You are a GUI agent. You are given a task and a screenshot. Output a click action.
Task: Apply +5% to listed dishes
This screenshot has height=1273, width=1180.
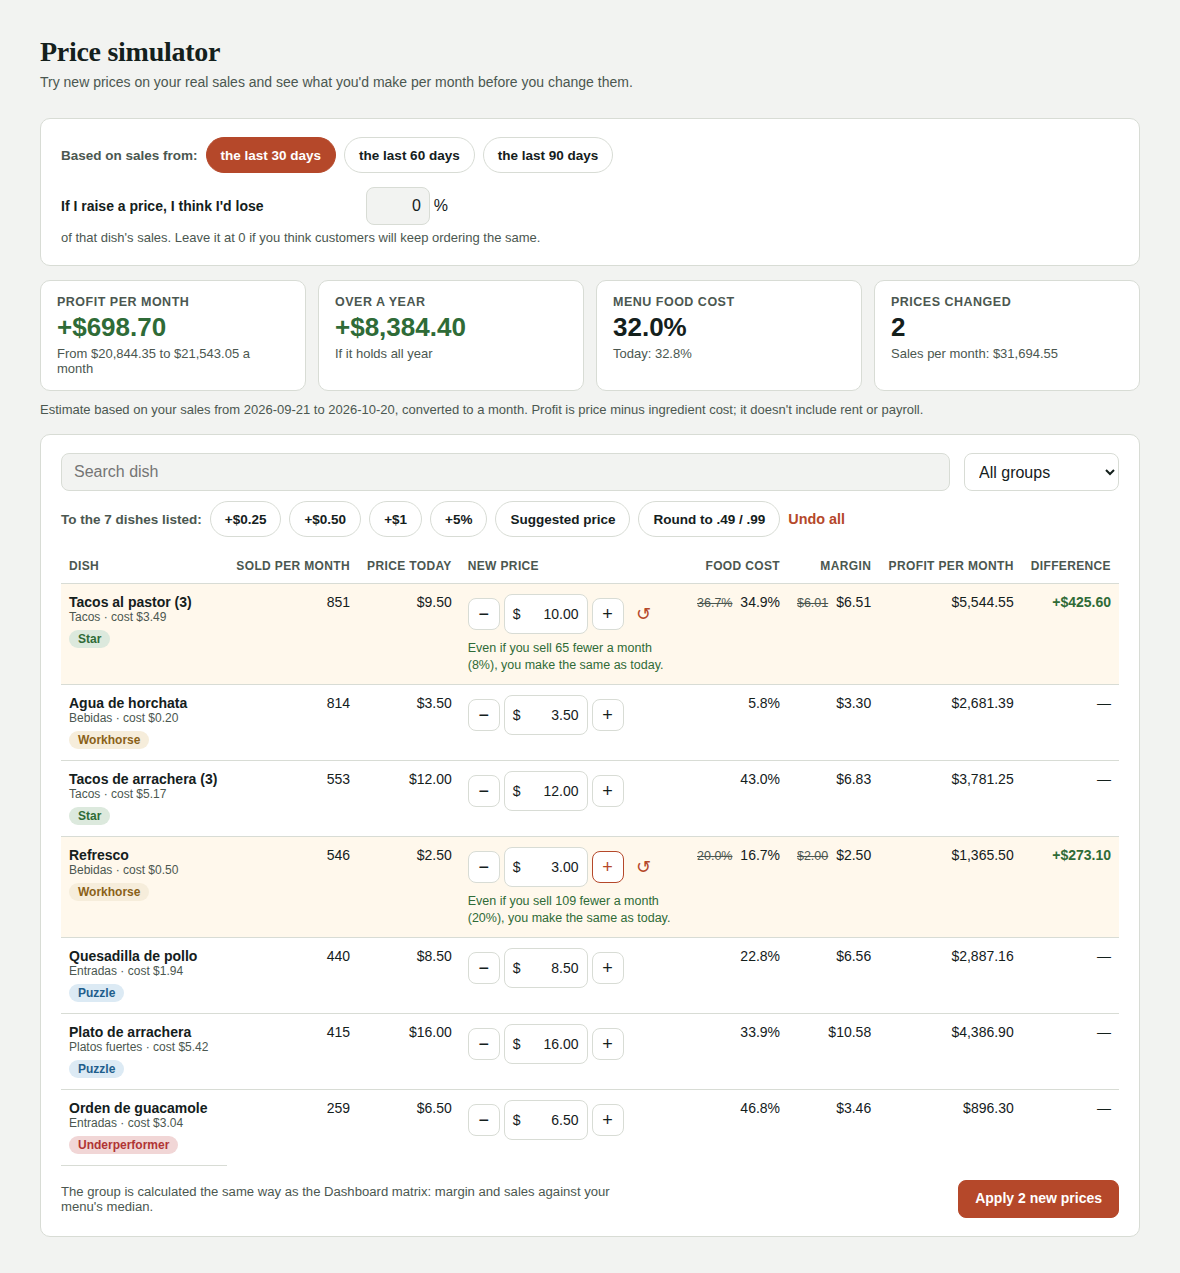pos(459,519)
